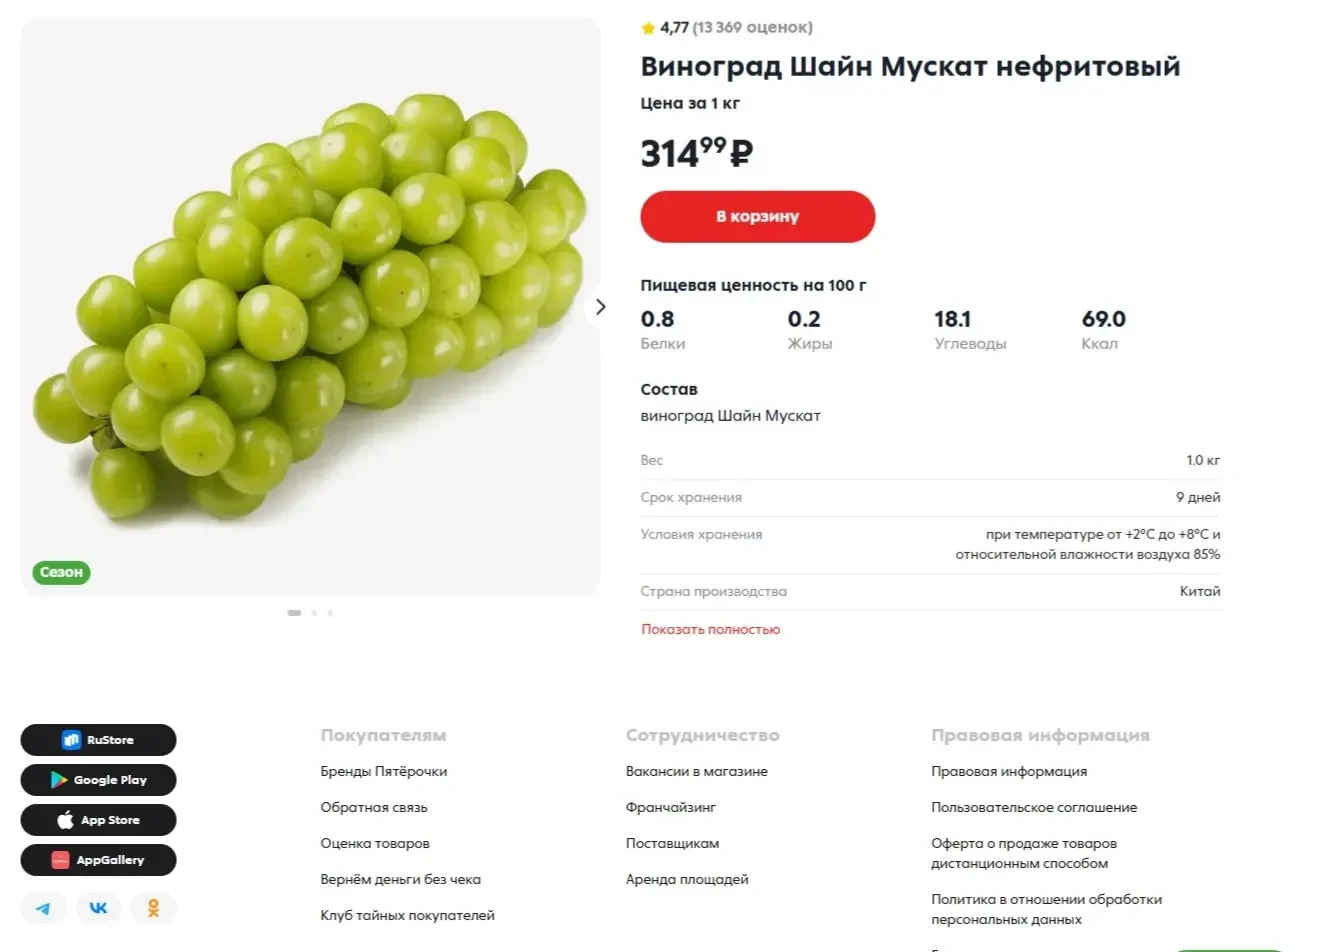
Task: Show next product photo with arrow
Action: pos(600,307)
